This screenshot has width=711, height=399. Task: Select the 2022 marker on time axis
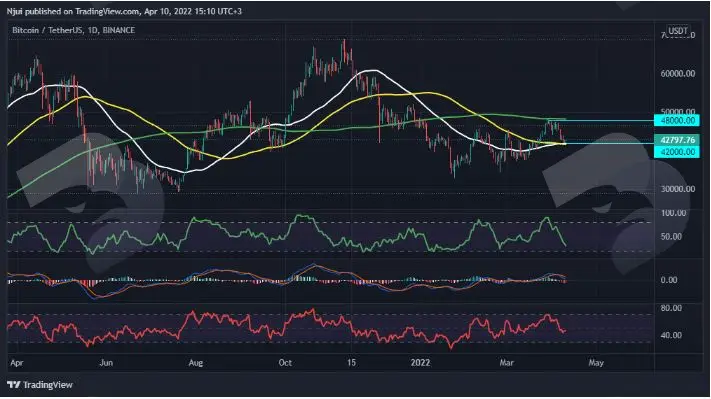tap(420, 363)
